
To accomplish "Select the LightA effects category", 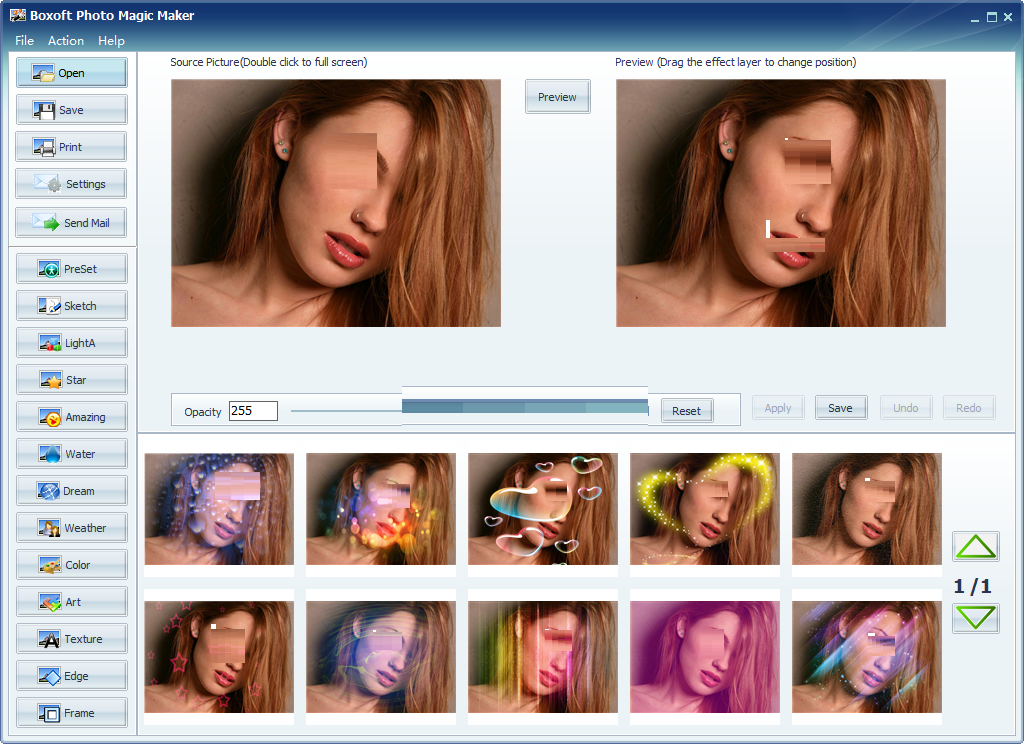I will tap(71, 342).
